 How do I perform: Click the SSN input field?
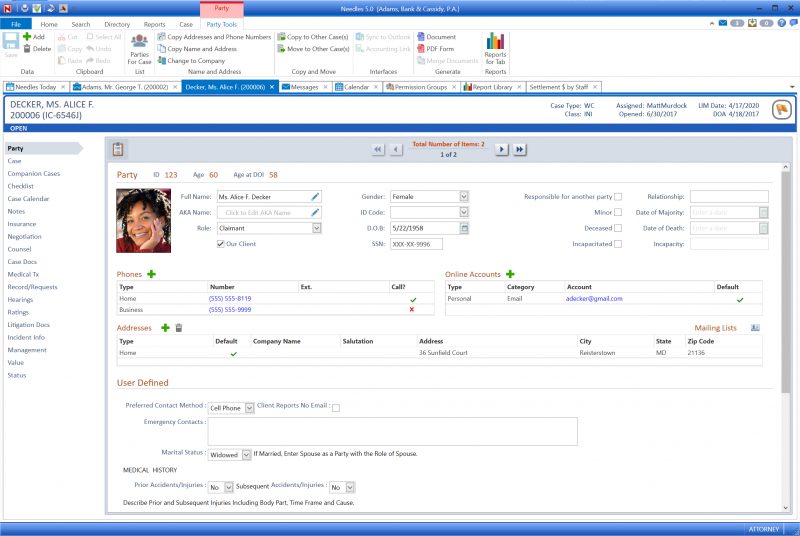(416, 244)
